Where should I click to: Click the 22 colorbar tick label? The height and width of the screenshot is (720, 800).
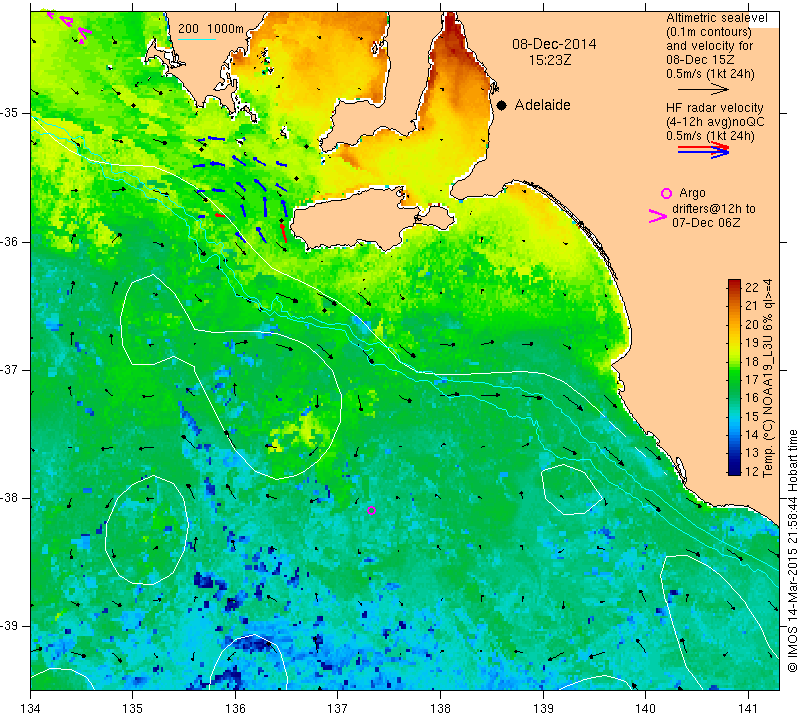click(752, 287)
